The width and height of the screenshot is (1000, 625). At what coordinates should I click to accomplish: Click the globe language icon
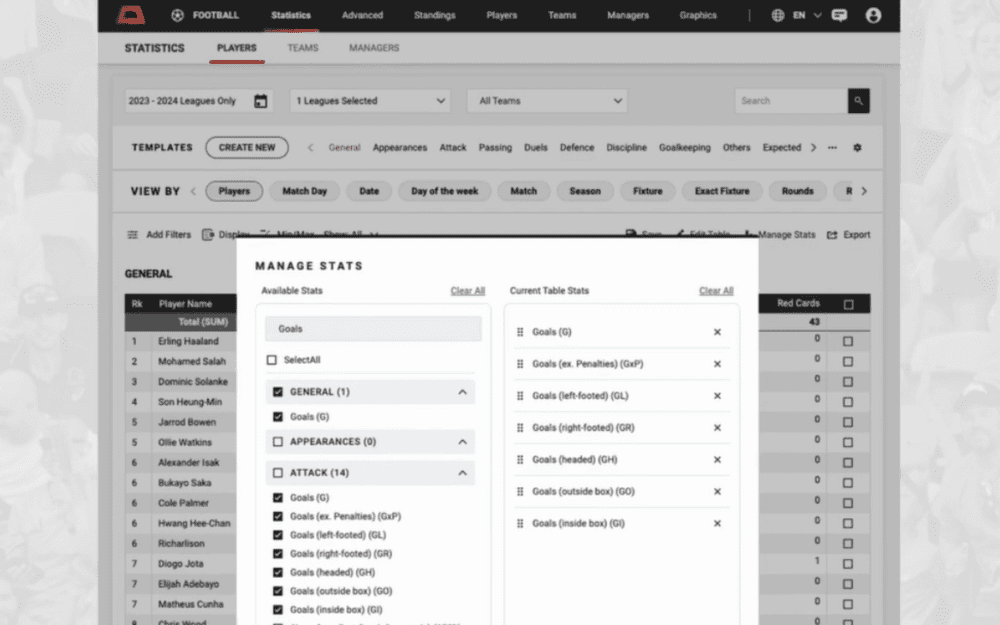pyautogui.click(x=779, y=15)
